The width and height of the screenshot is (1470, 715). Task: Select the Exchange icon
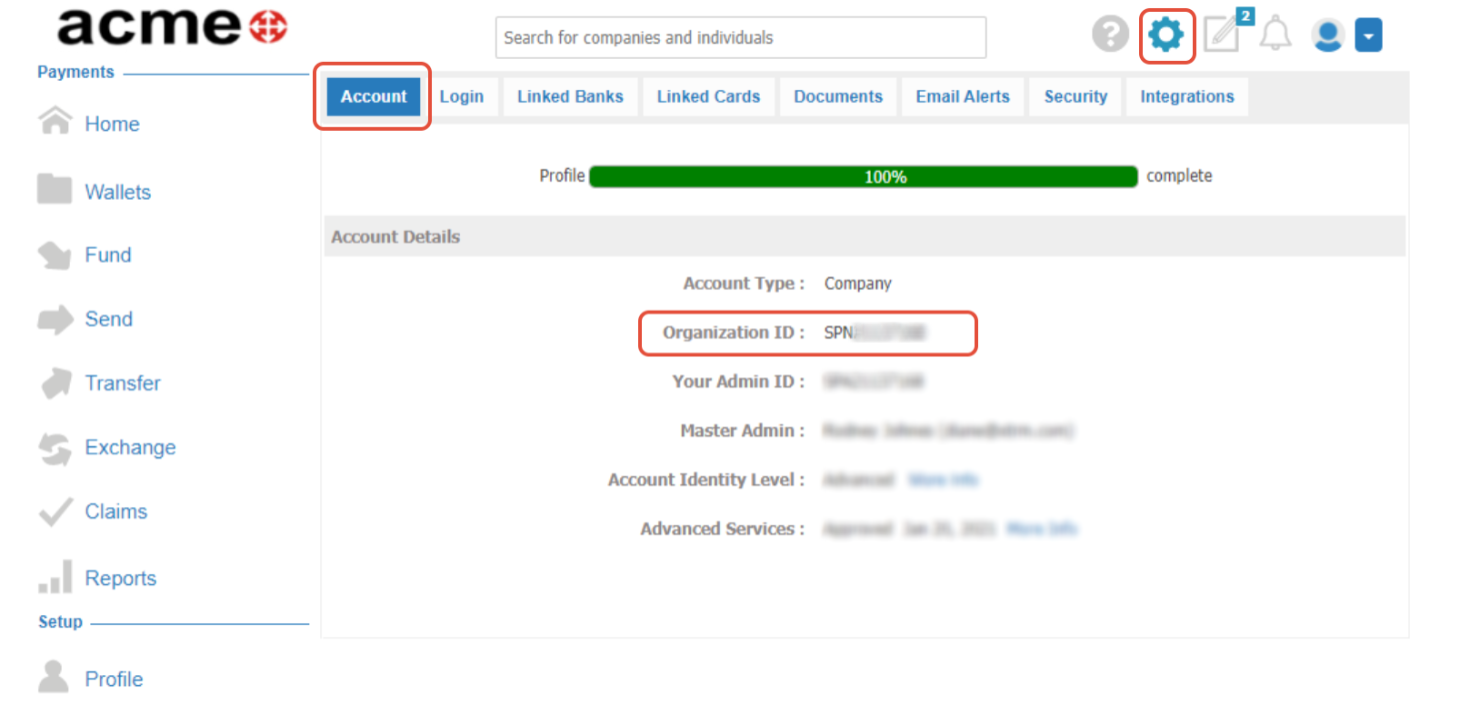coord(58,446)
